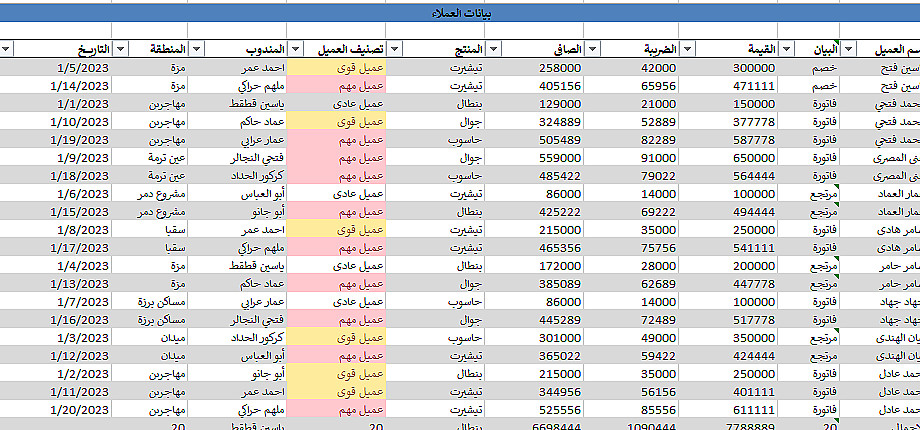Screen dimensions: 920x430
Task: Click the مساكن برزة cell dated 1/16/2023
Action: click(150, 320)
